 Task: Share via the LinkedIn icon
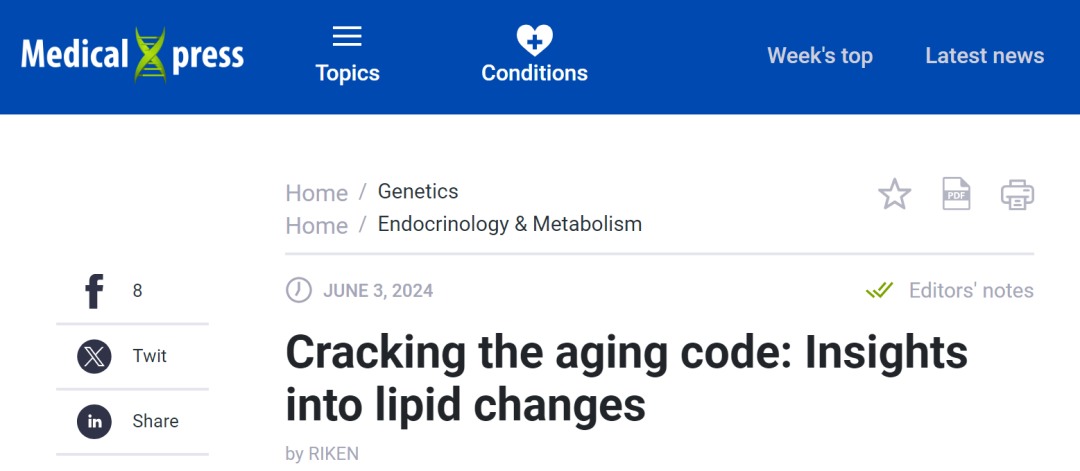[x=94, y=422]
